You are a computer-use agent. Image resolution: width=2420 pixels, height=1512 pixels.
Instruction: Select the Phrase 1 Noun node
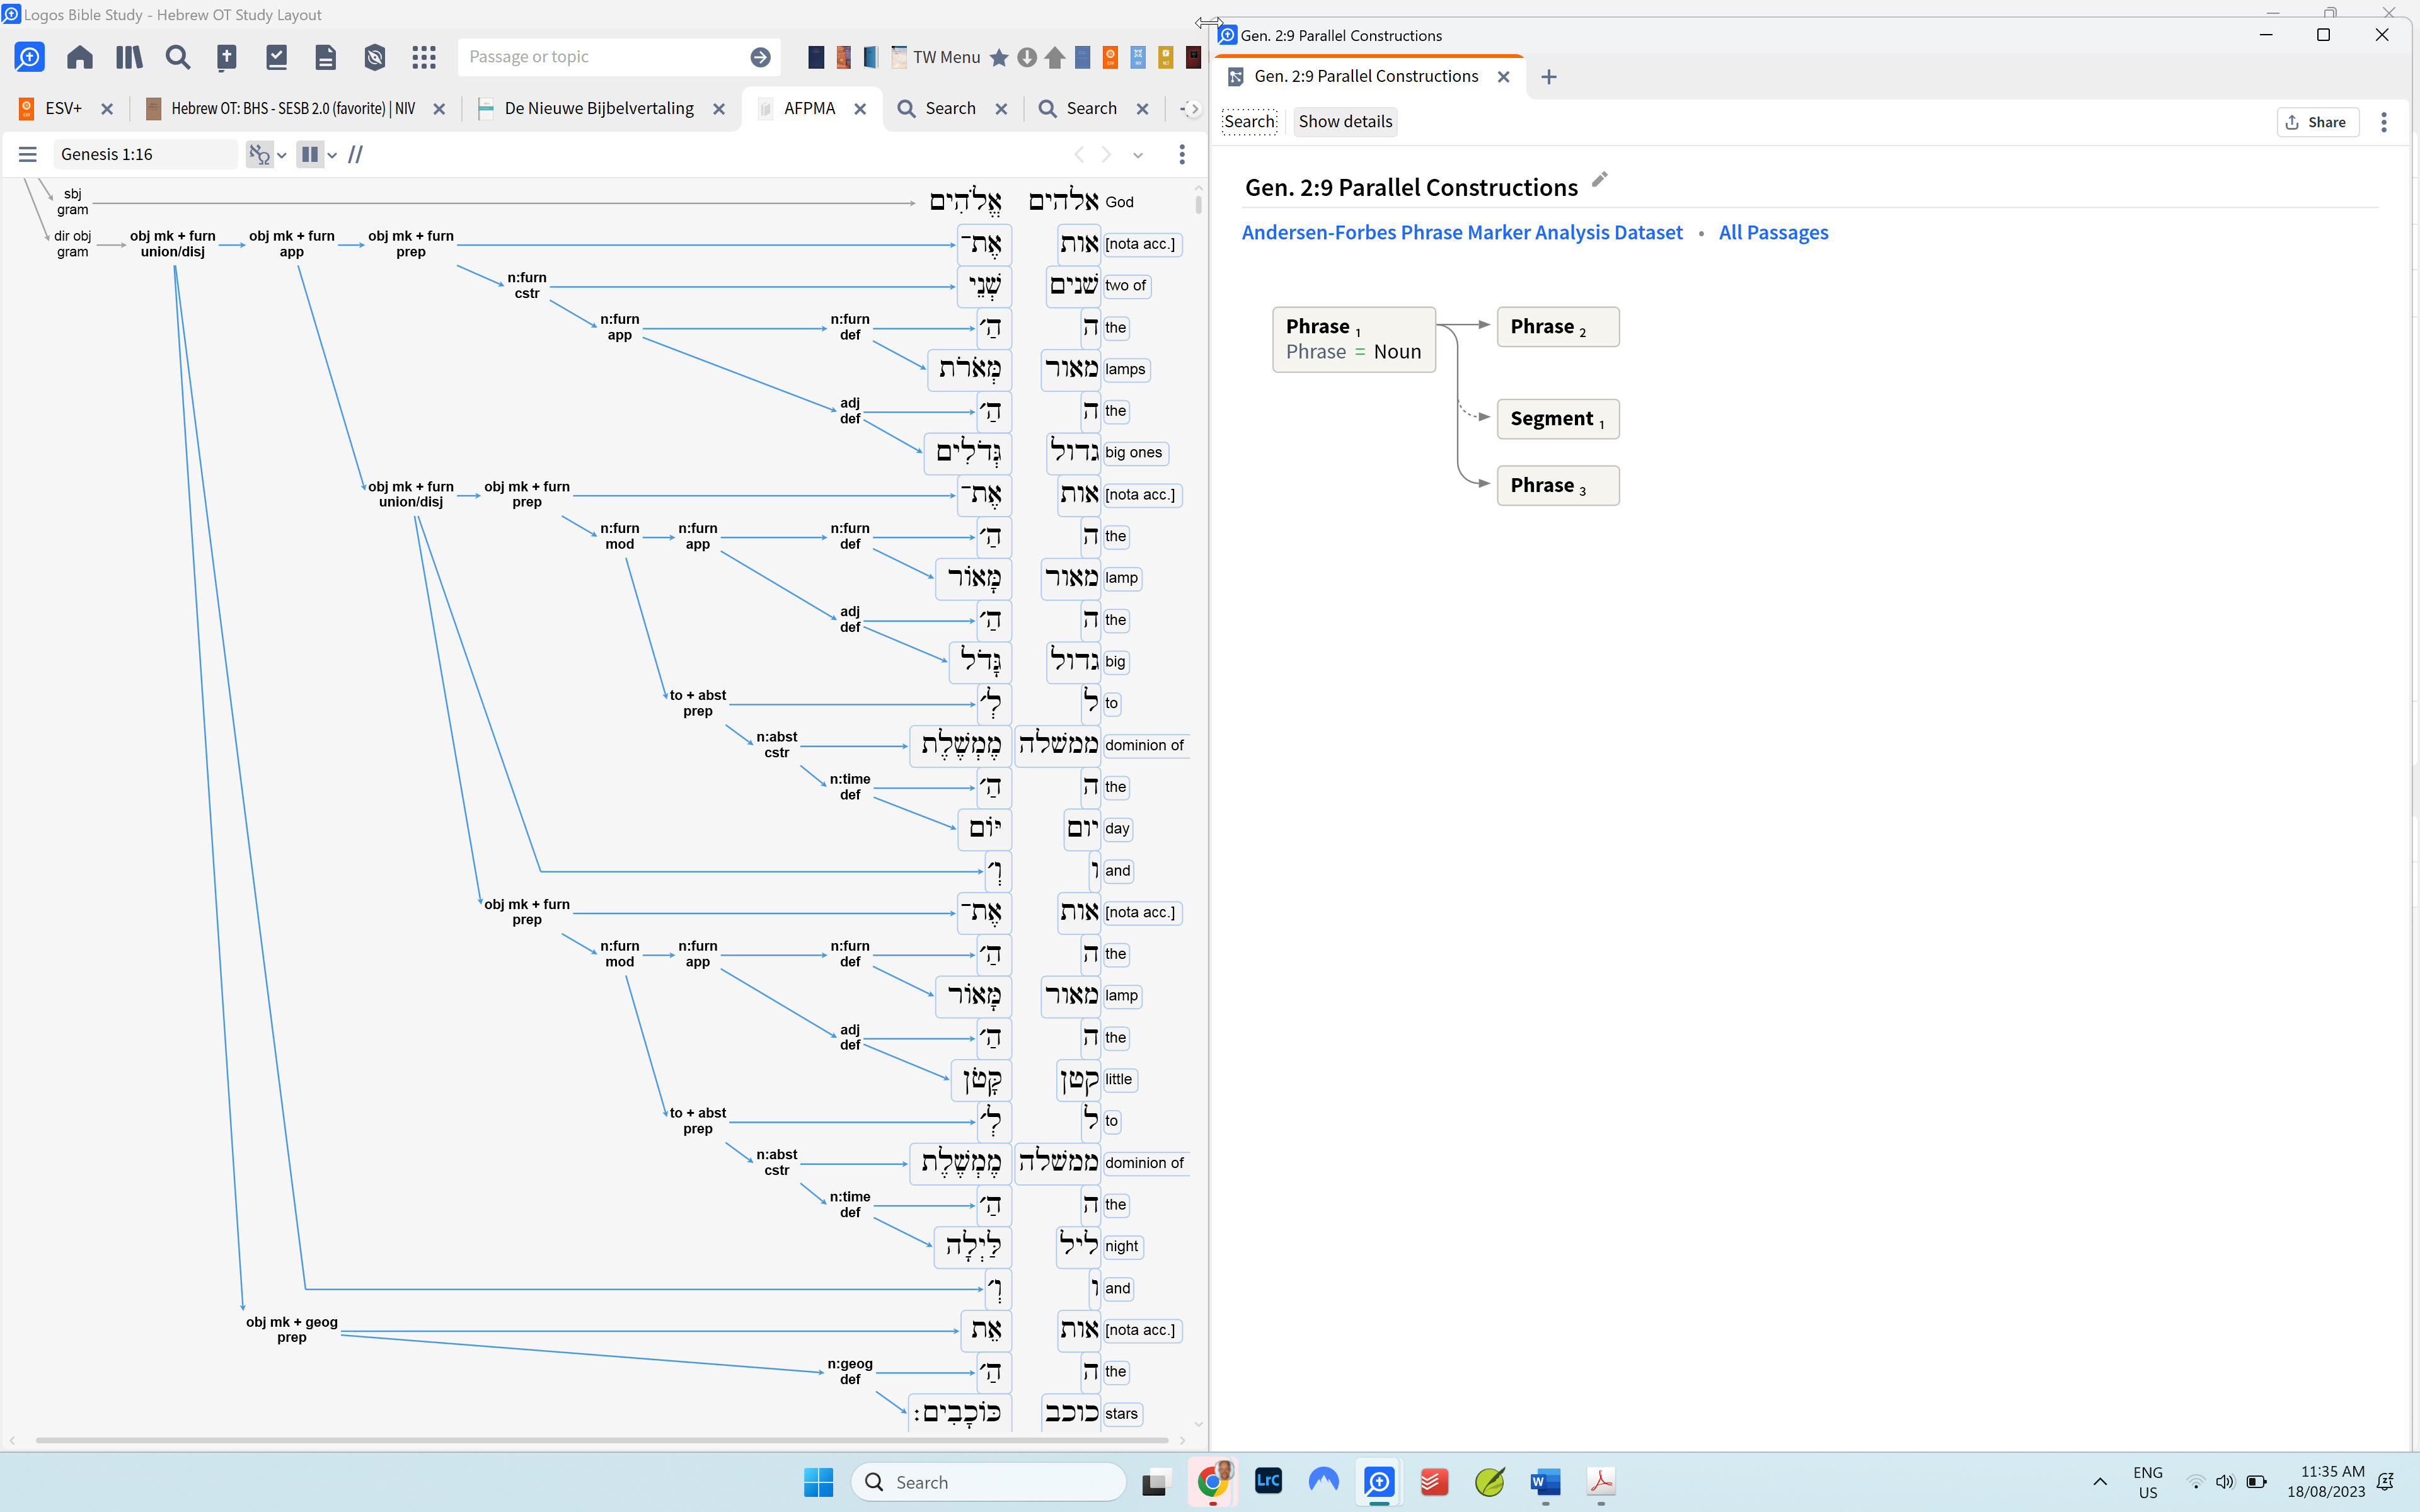coord(1354,339)
